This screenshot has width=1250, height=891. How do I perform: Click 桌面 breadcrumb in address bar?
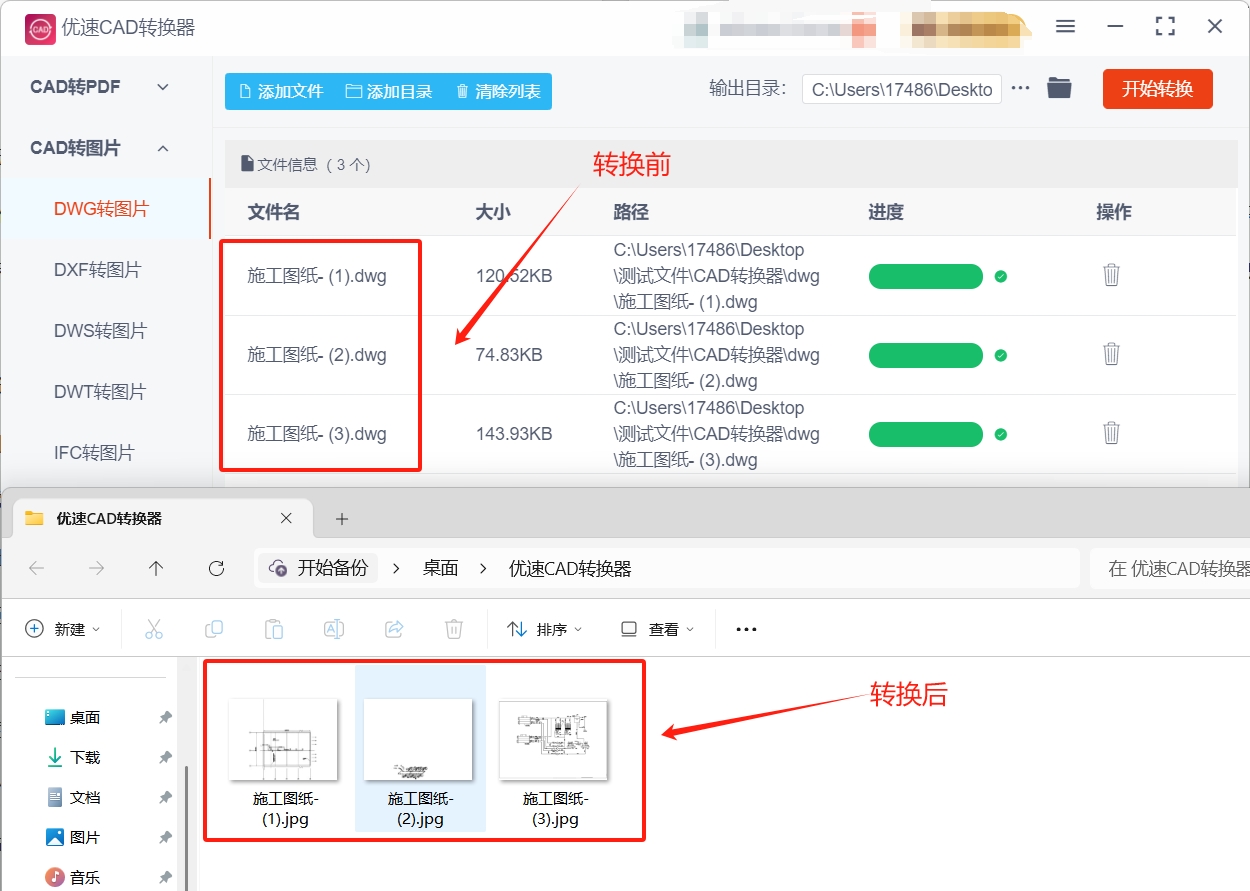pyautogui.click(x=440, y=568)
